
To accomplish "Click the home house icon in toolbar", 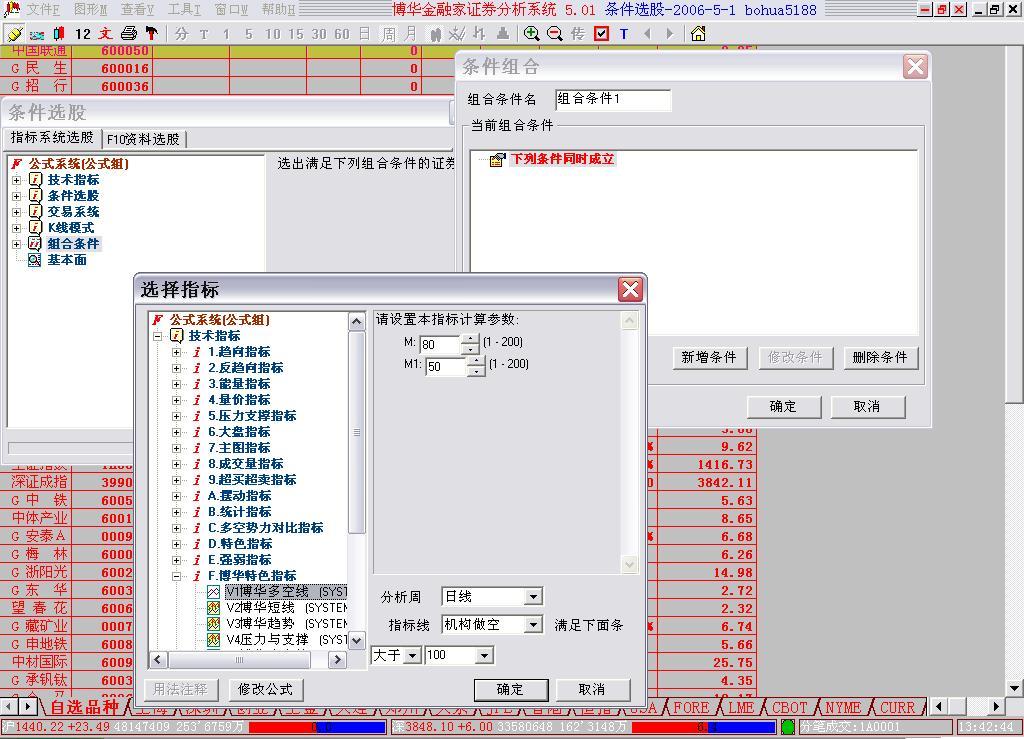I will coord(698,34).
